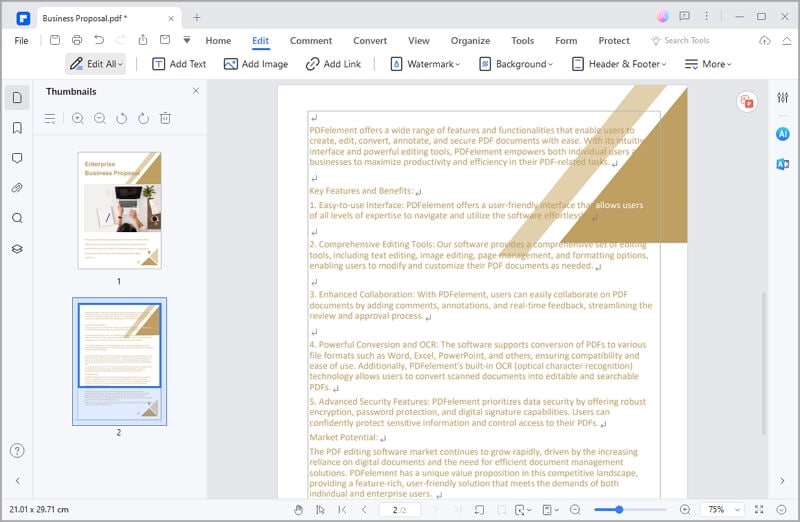Switch to the Home tab
This screenshot has height=522, width=800.
tap(218, 40)
